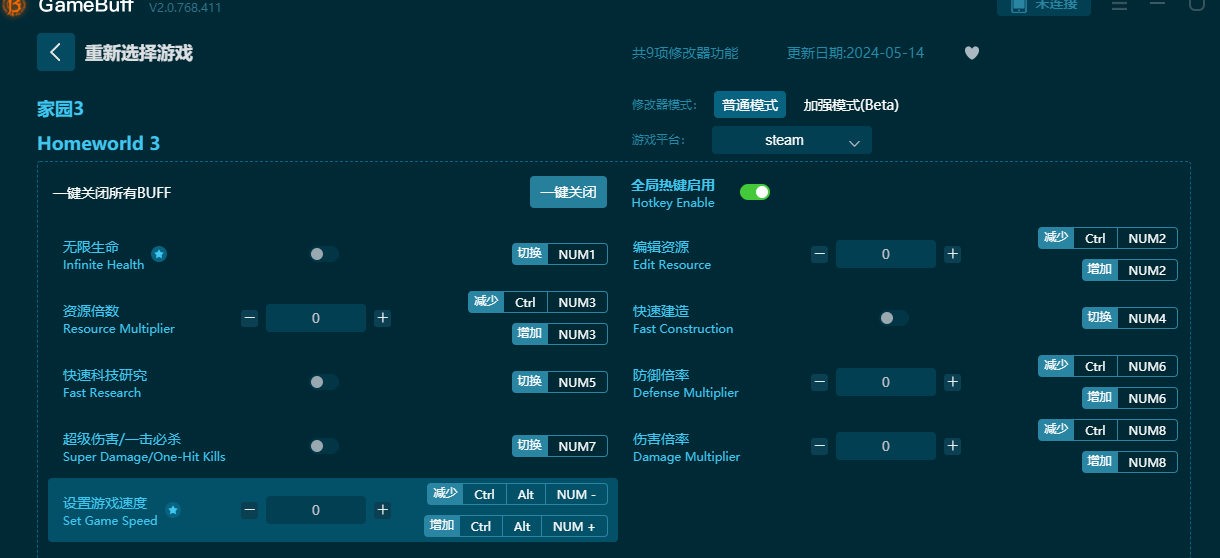Click the minus icon for Resource Multiplier
This screenshot has height=558, width=1220.
tap(250, 318)
